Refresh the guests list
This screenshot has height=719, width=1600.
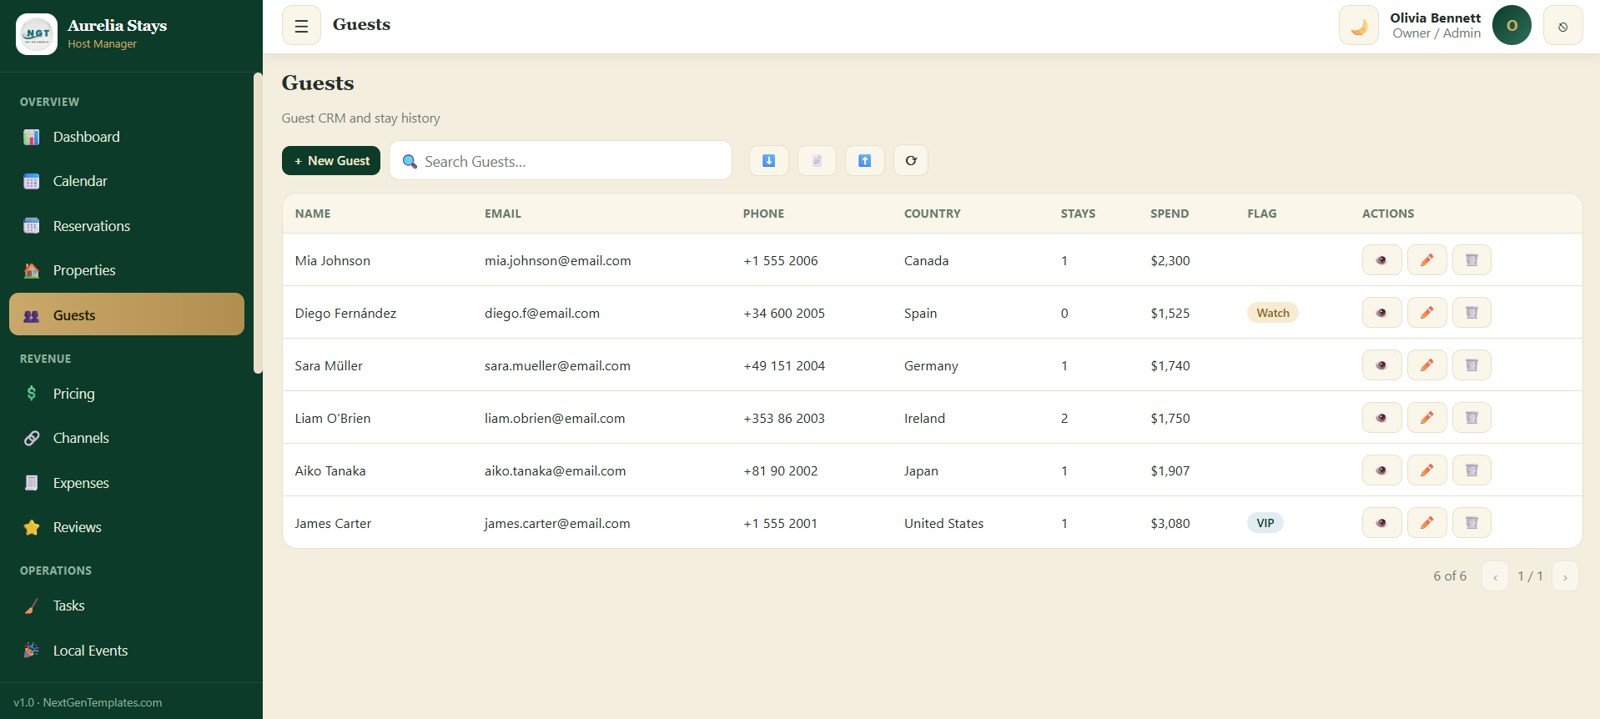coord(911,161)
